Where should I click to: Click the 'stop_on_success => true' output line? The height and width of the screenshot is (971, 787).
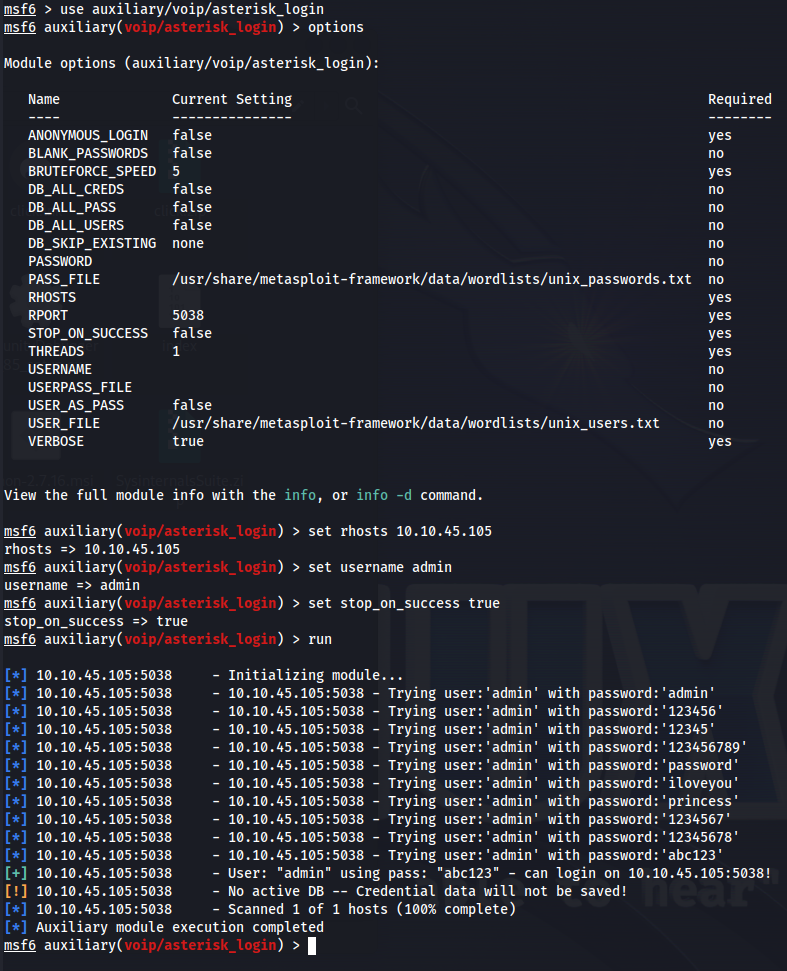click(96, 620)
